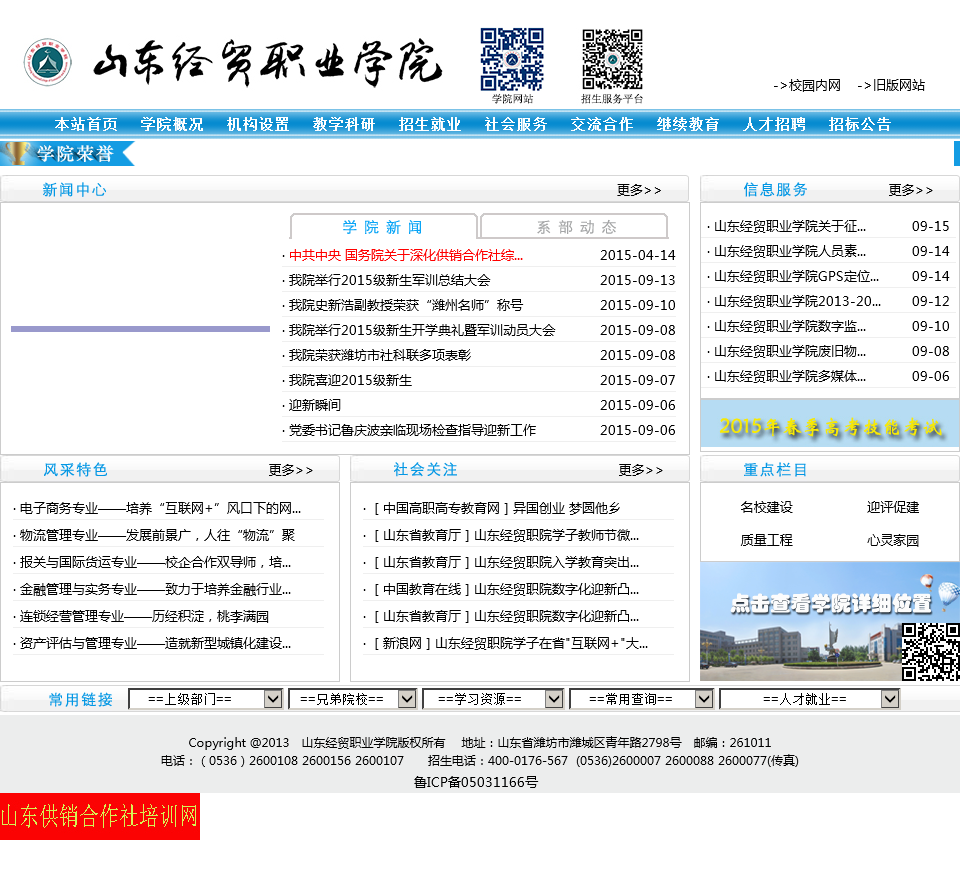Open news 我院史新浩副教授荣获"潍州名师"称号
The height and width of the screenshot is (873, 960).
(405, 305)
